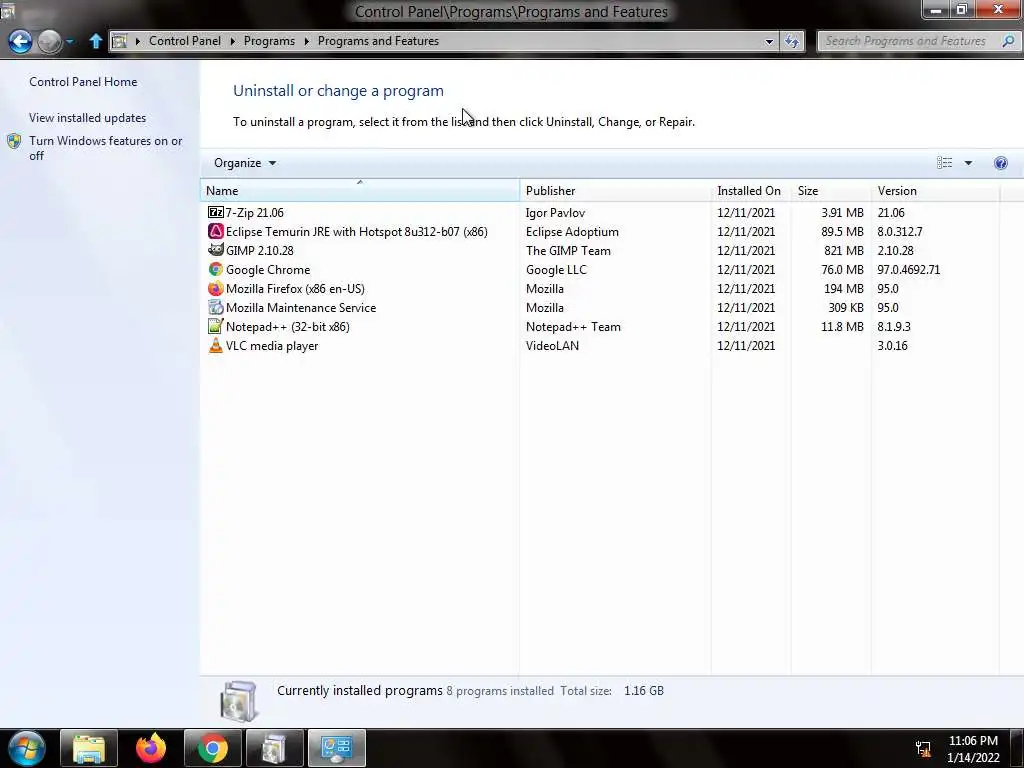Open the address bar history dropdown
Viewport: 1024px width, 768px height.
[769, 41]
